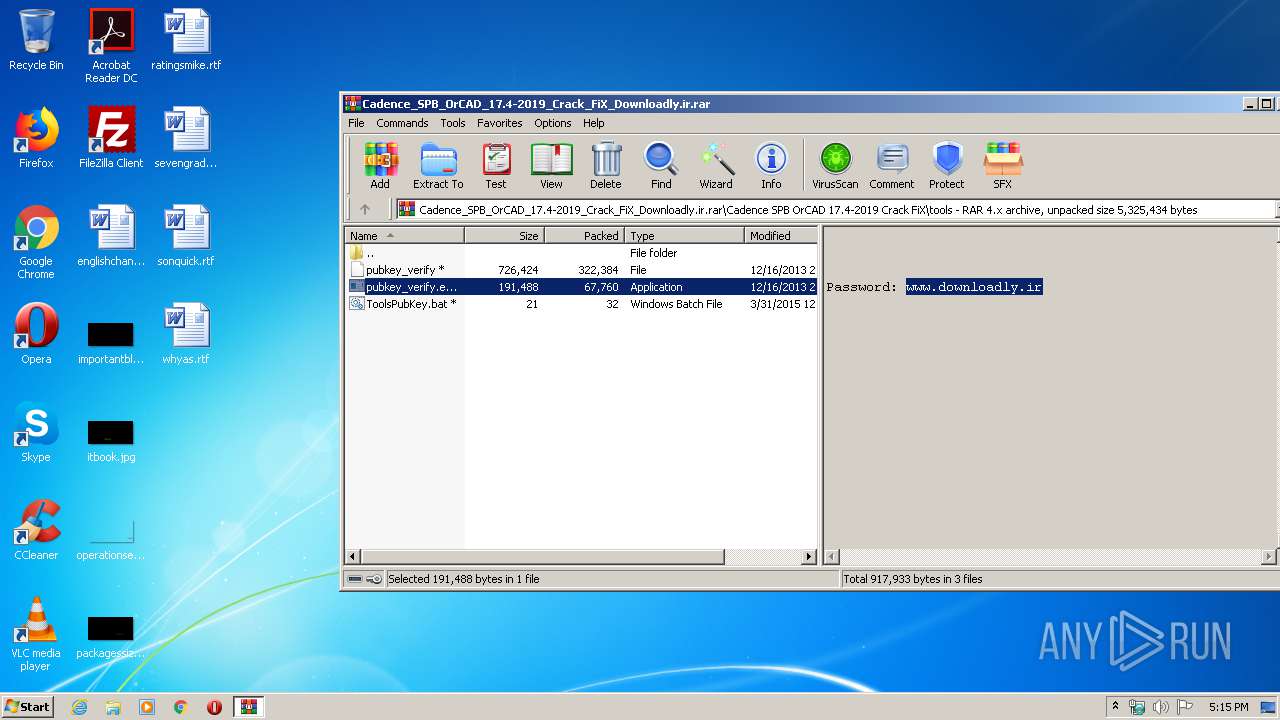Click the archive path address field
The height and width of the screenshot is (720, 1280).
835,210
